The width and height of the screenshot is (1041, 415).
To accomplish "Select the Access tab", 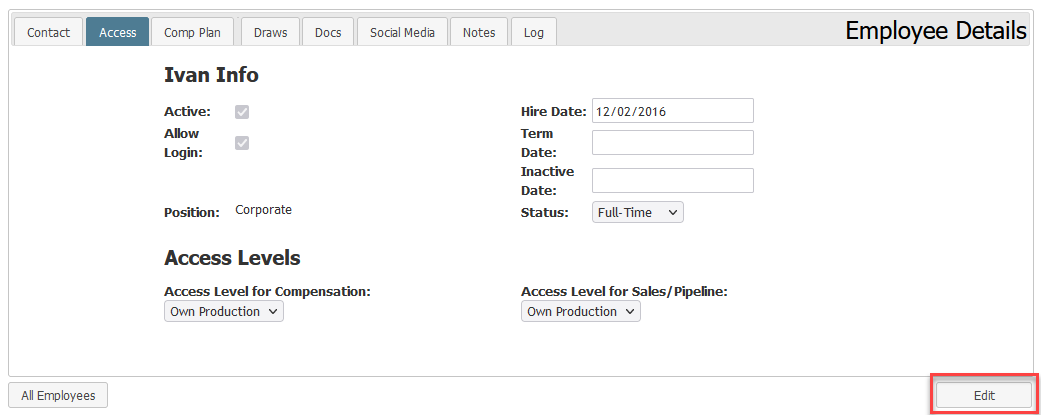I will (118, 32).
